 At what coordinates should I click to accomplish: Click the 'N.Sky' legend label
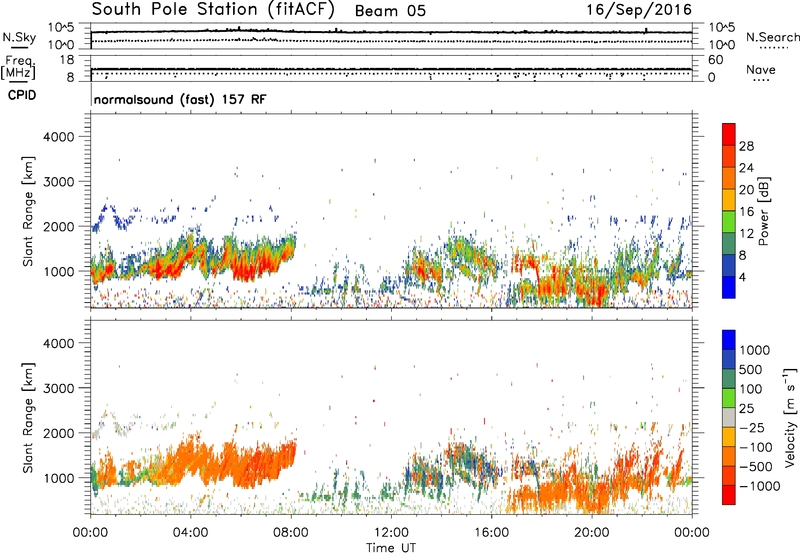click(x=19, y=37)
